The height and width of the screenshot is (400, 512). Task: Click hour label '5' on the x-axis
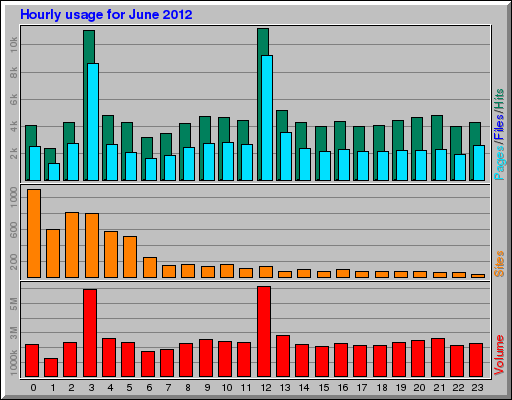[x=129, y=388]
